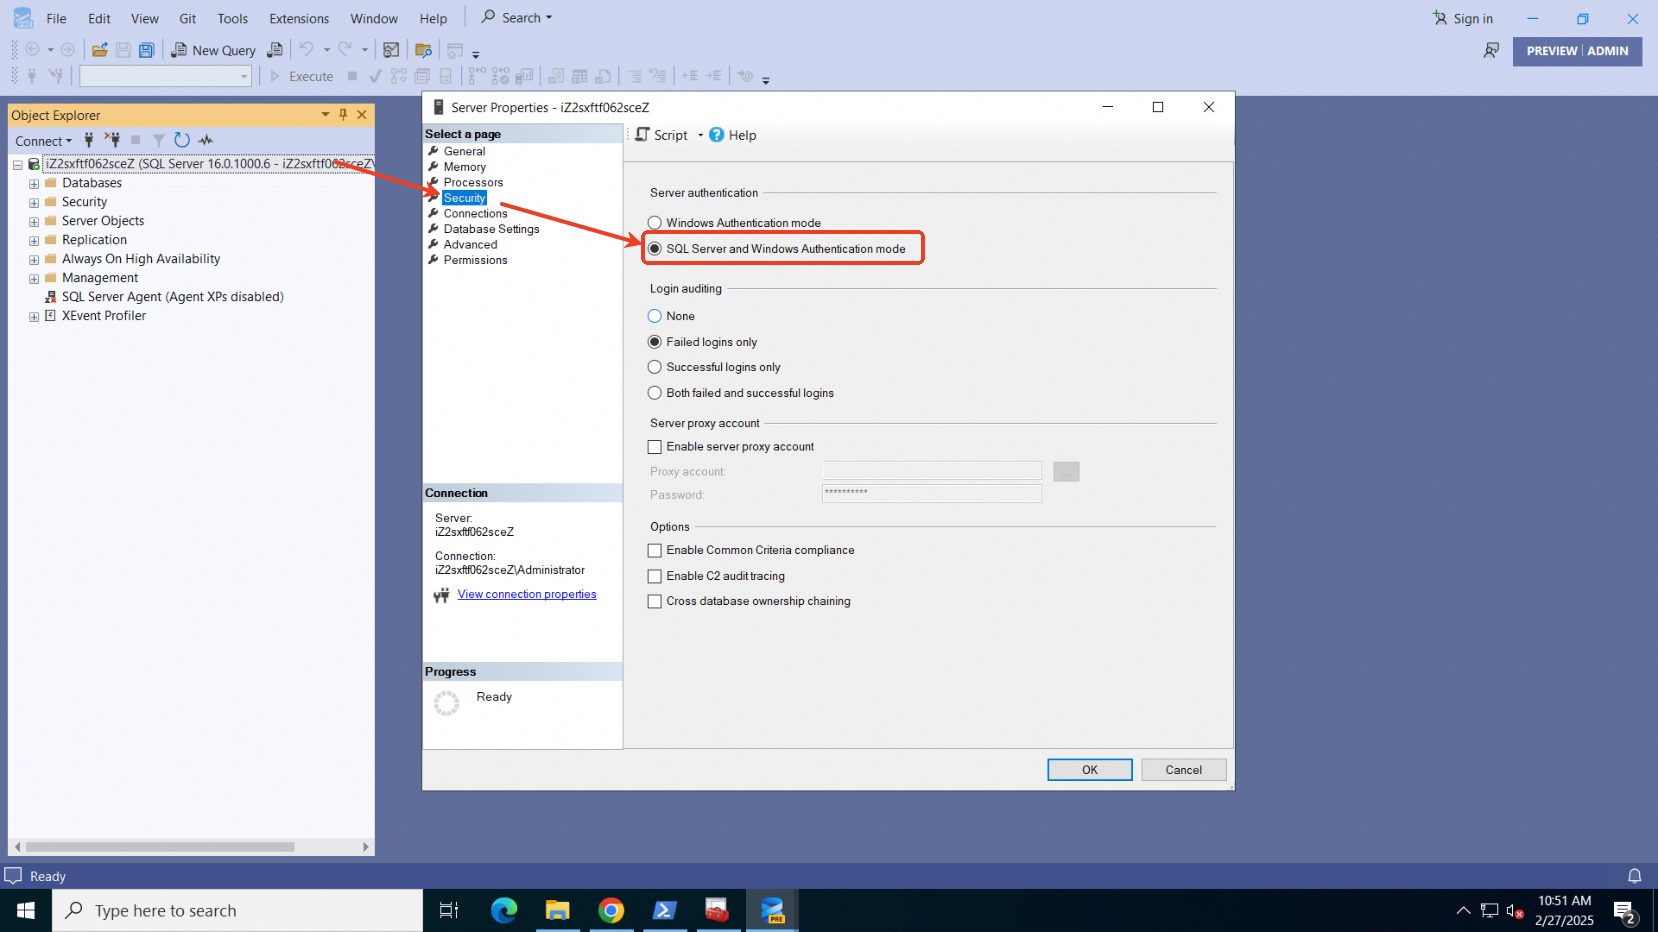
Task: Click the Save All toolbar icon
Action: [147, 50]
